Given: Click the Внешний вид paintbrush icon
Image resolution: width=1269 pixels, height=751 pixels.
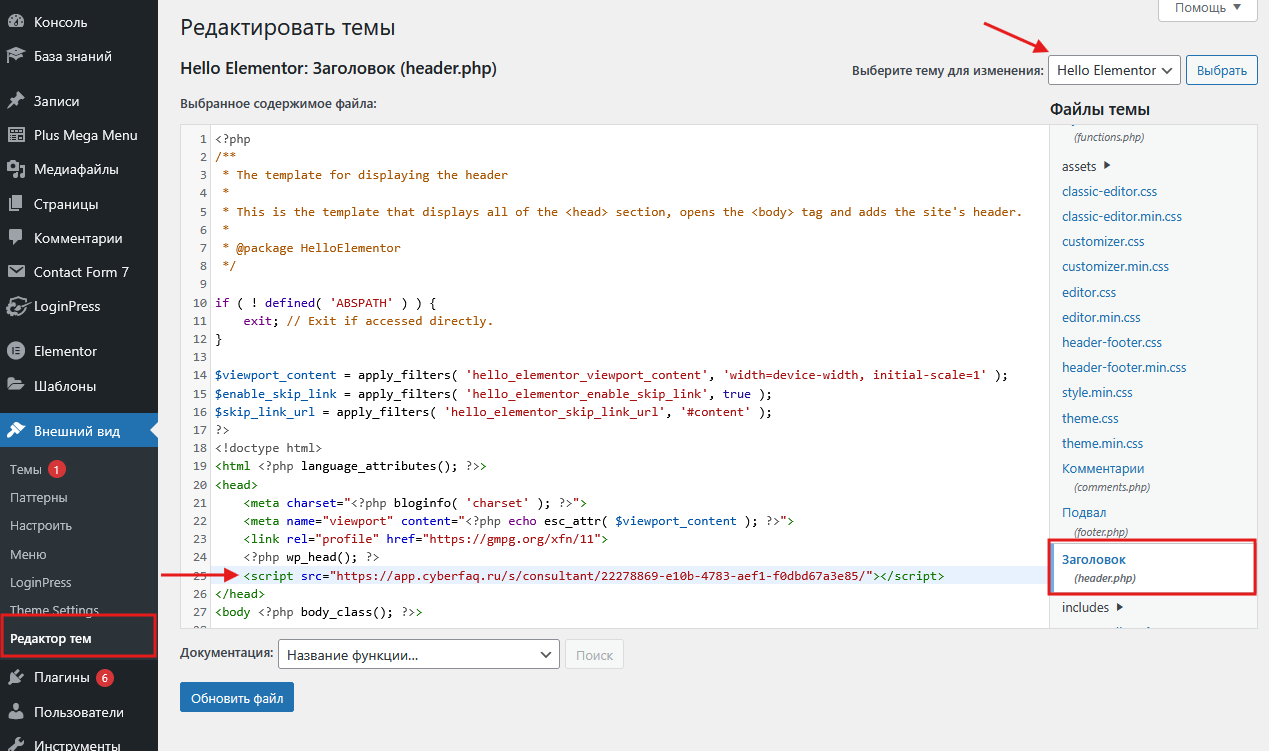Looking at the screenshot, I should coord(15,431).
